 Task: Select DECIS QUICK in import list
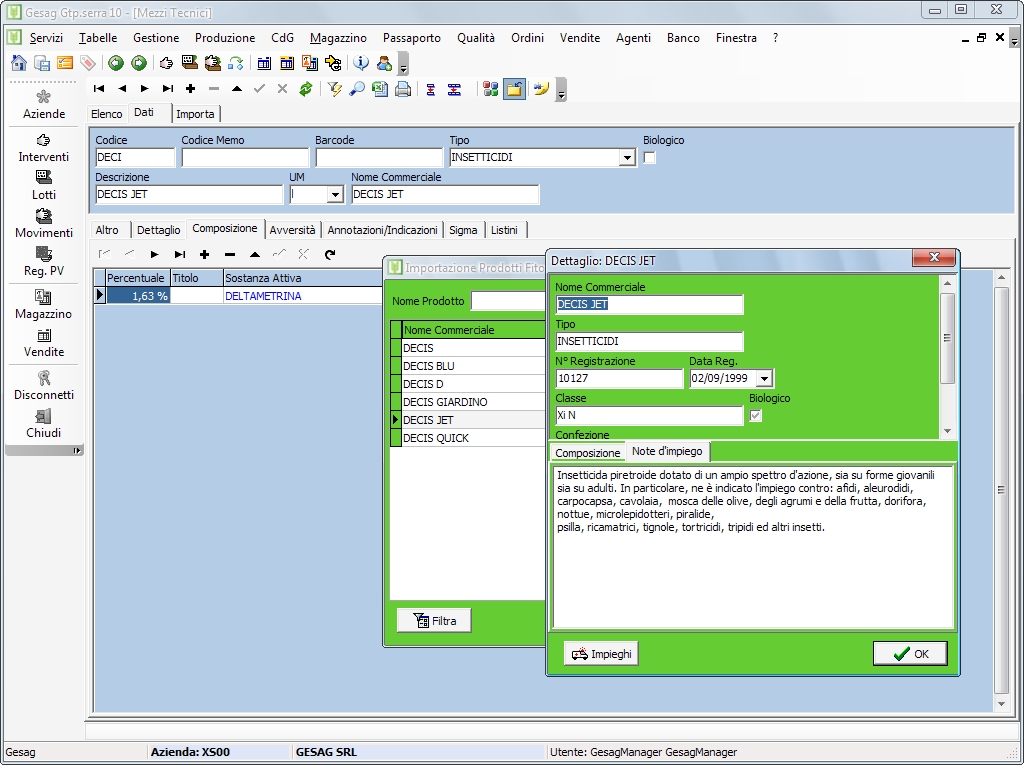pos(473,438)
